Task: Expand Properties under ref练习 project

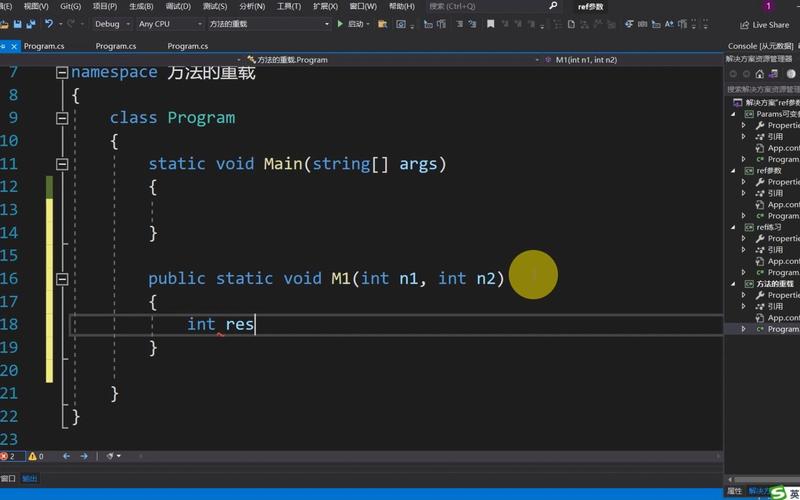Action: (x=743, y=239)
